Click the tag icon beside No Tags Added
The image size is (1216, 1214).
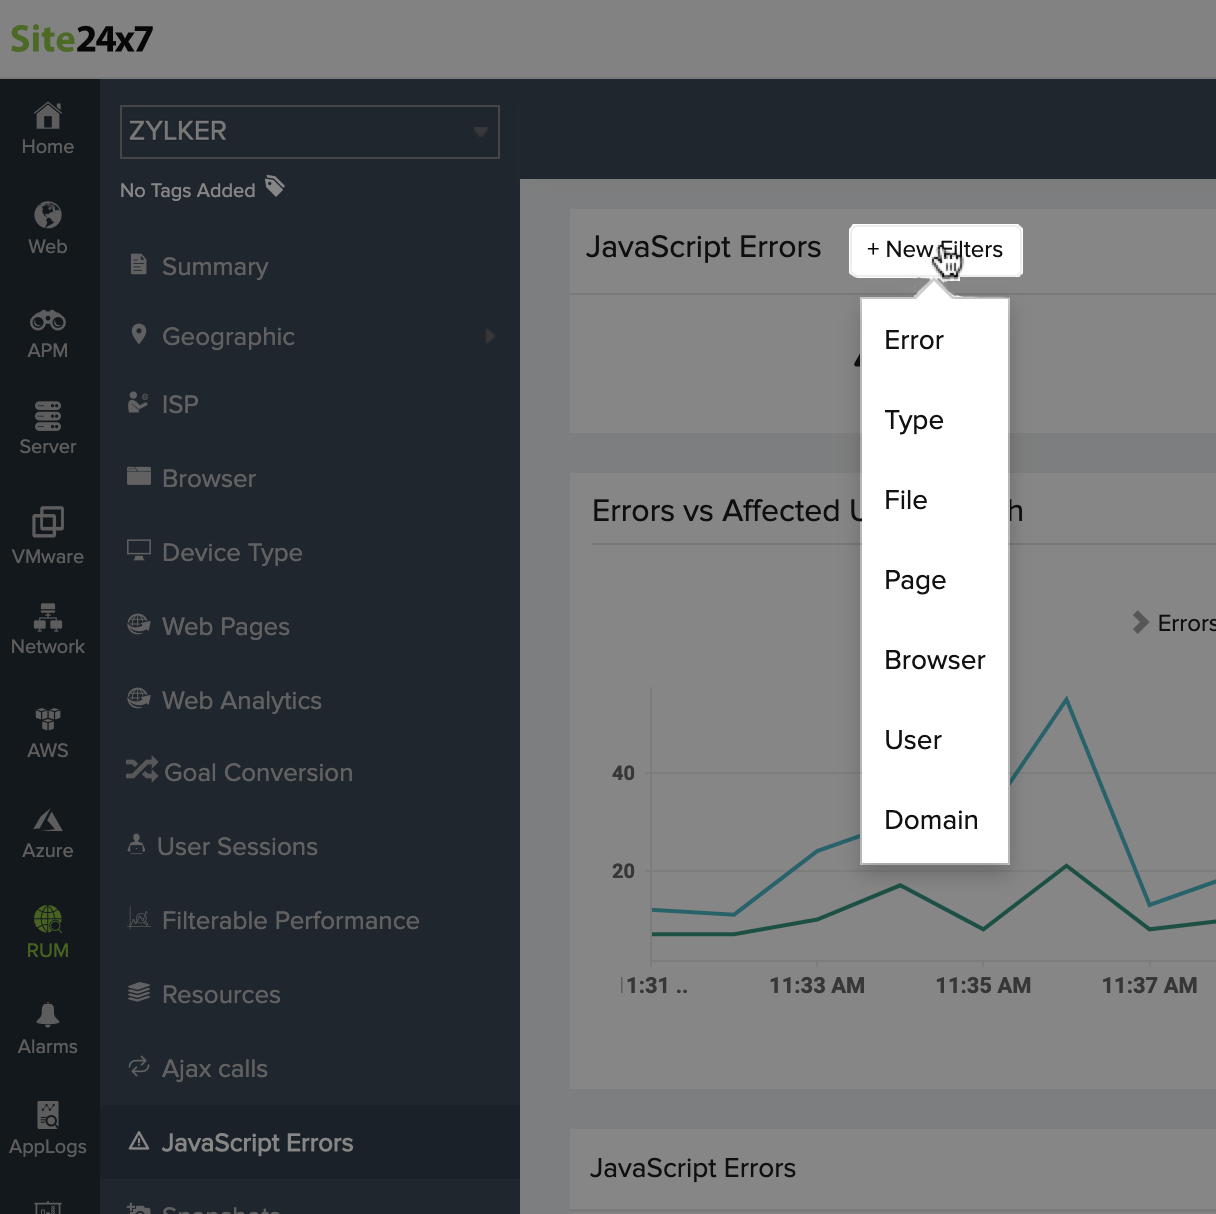point(275,187)
